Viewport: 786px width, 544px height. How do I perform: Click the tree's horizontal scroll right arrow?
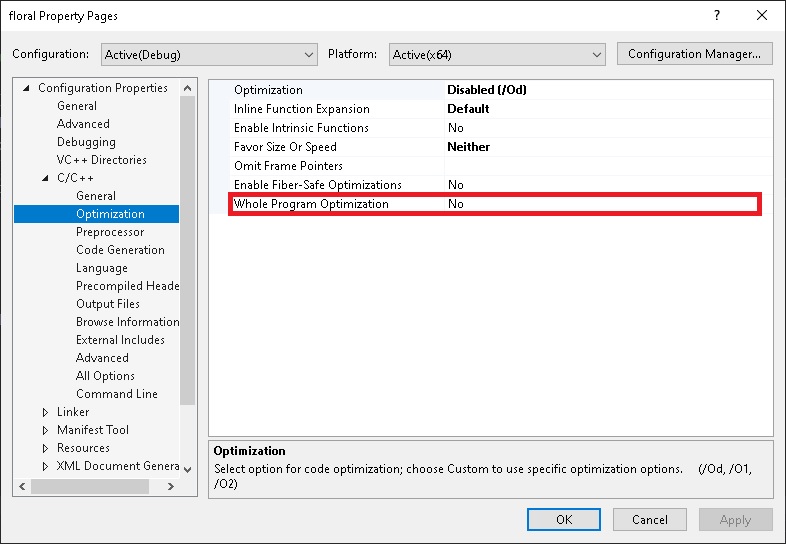coord(171,486)
